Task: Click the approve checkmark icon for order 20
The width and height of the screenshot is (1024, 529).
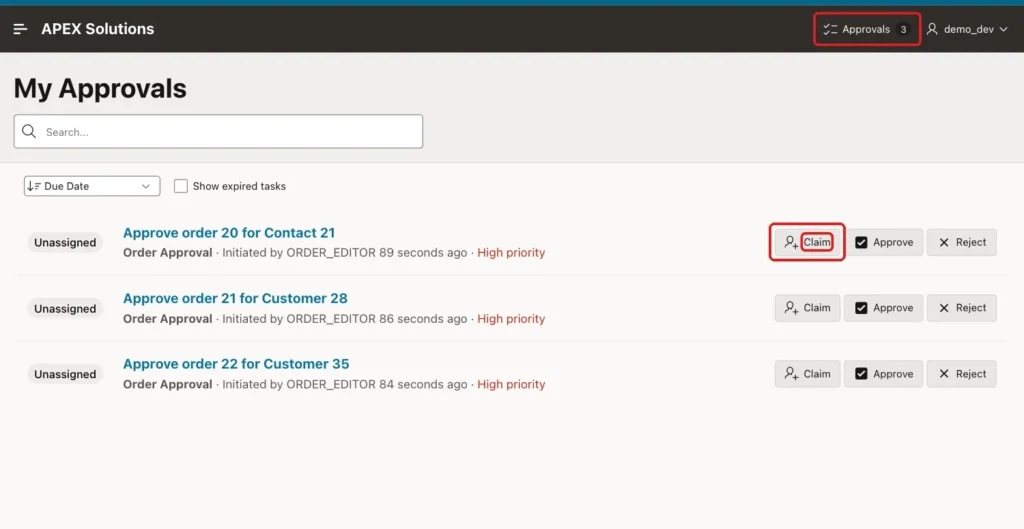Action: click(861, 242)
